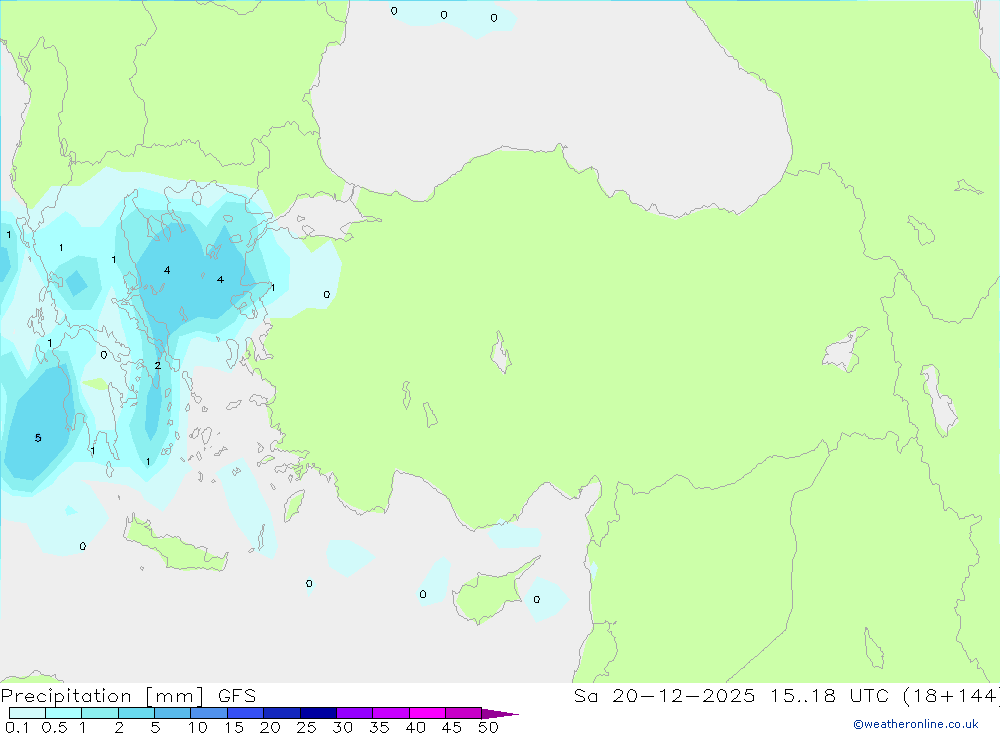
Task: Click the '(18+144)' forecast offset text
Action: coord(952,695)
